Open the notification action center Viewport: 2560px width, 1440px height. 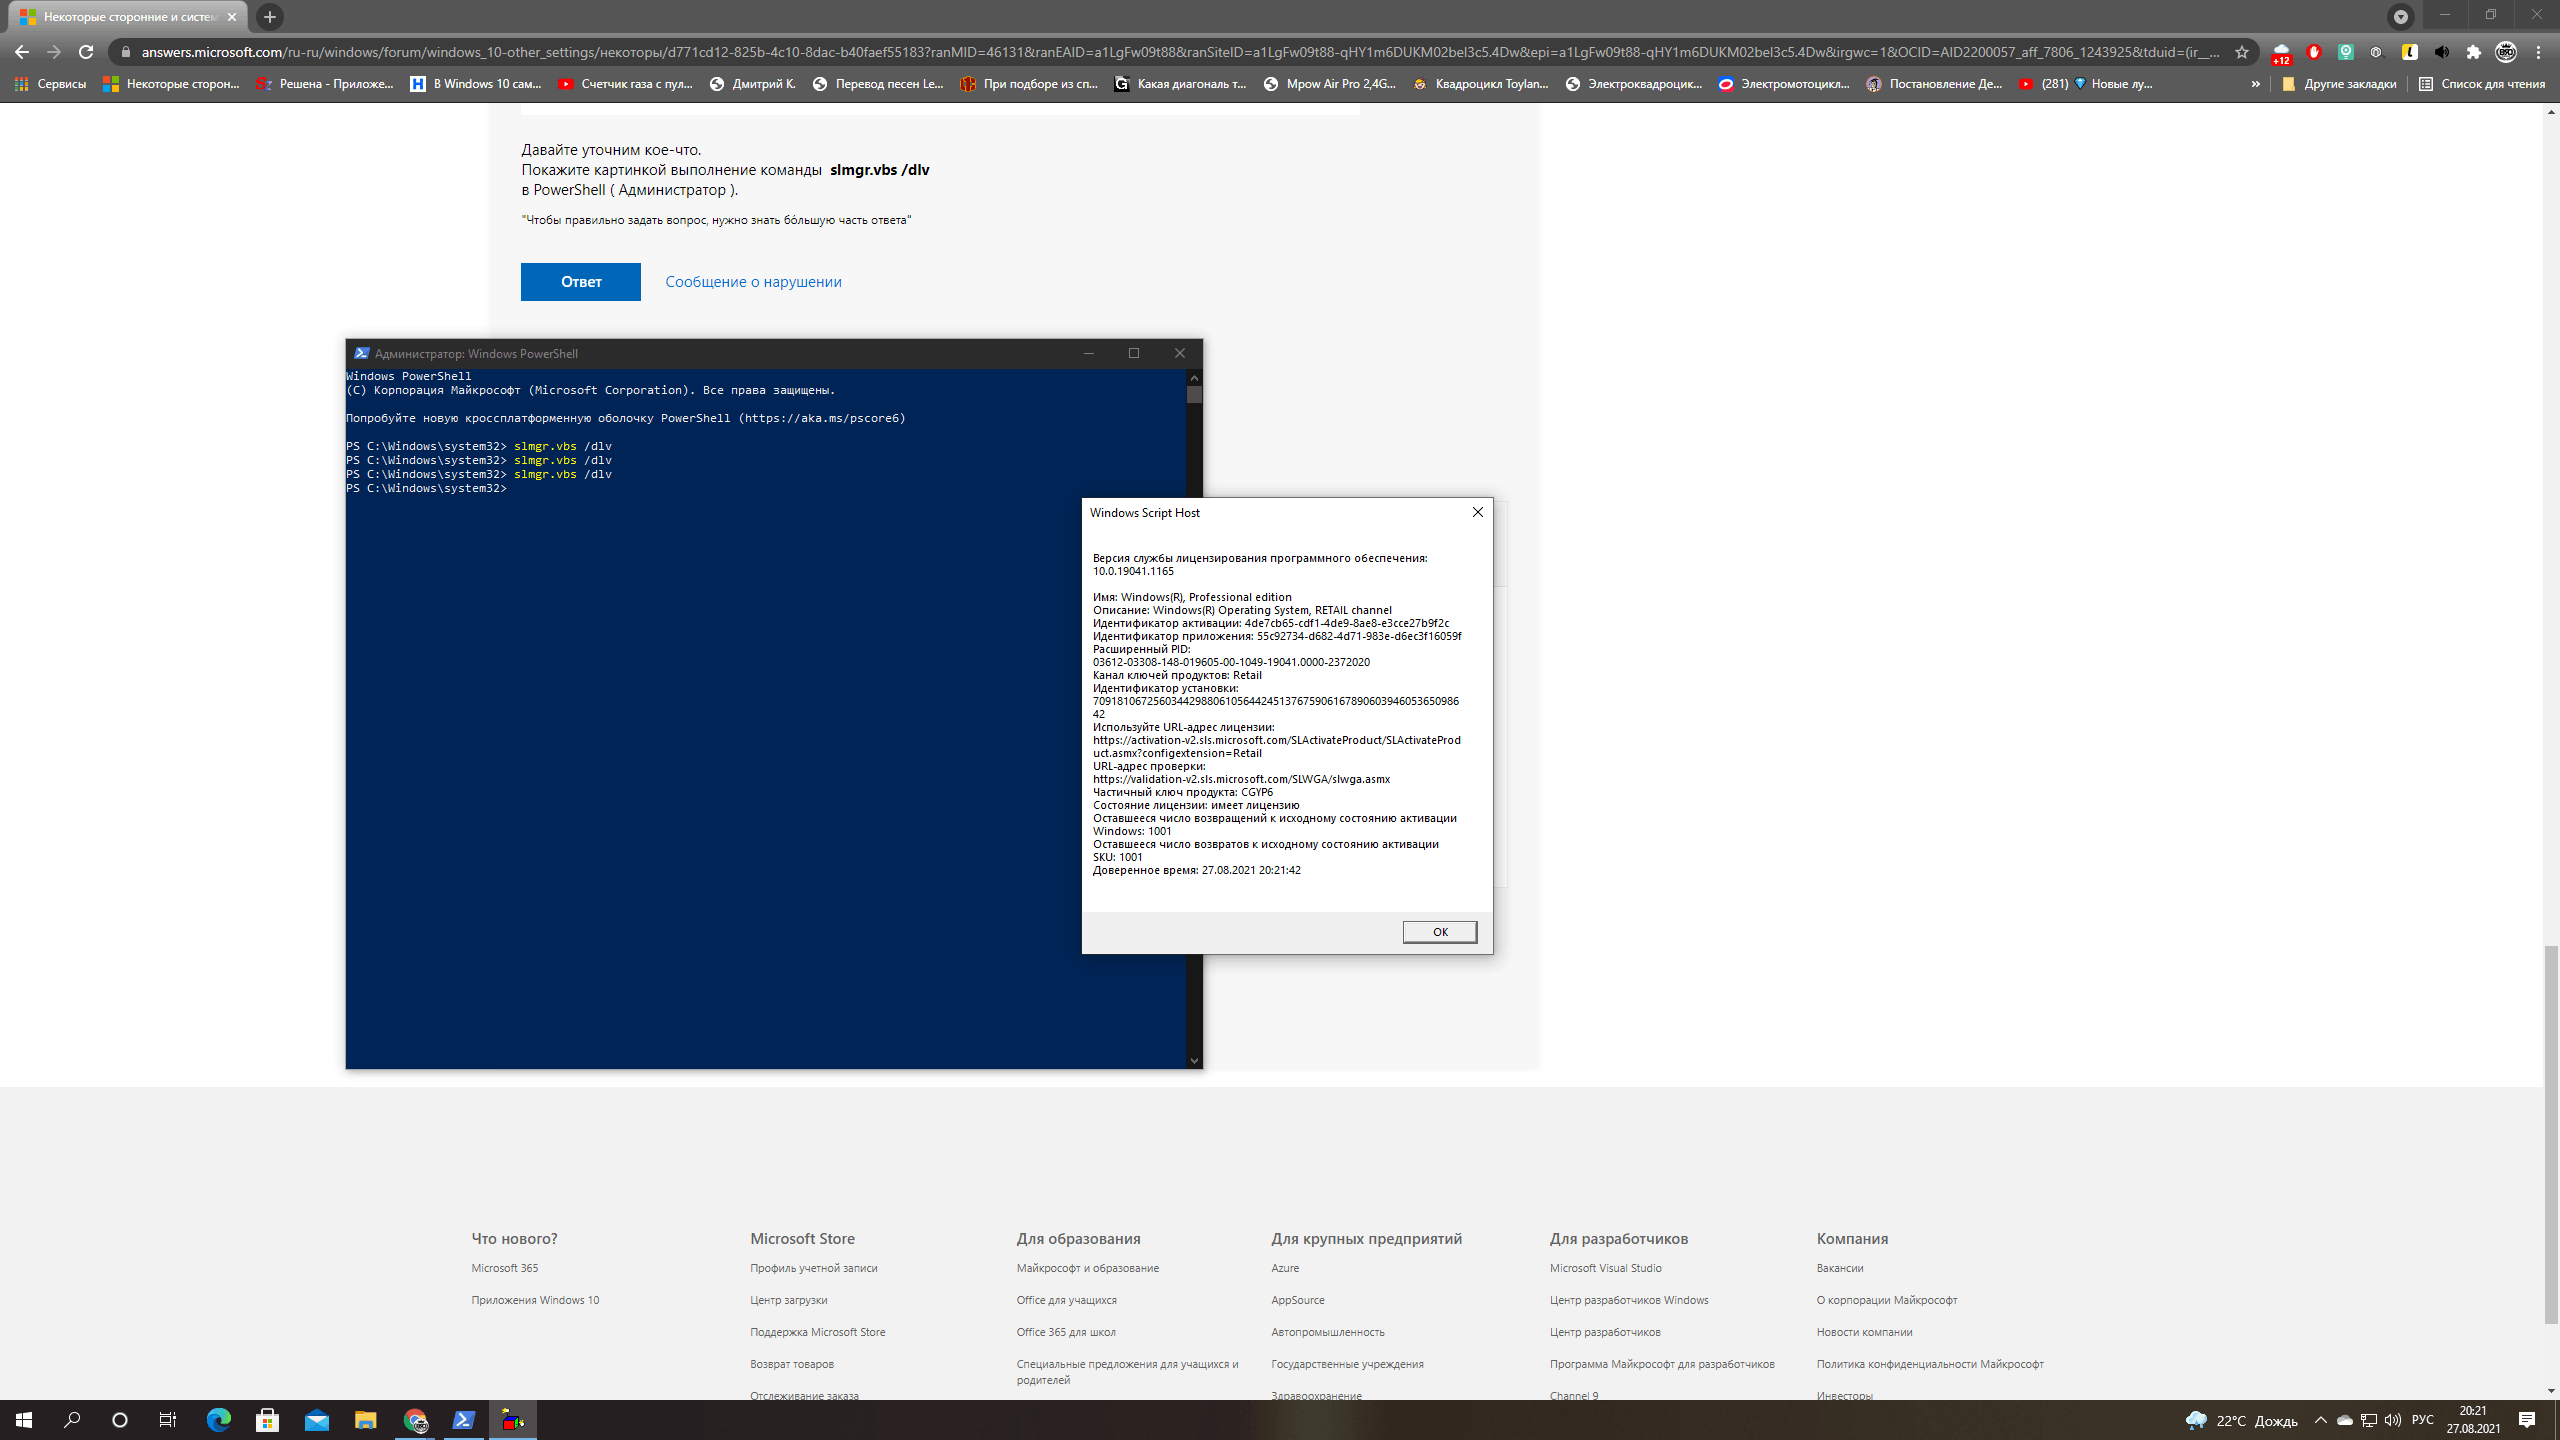point(2527,1420)
